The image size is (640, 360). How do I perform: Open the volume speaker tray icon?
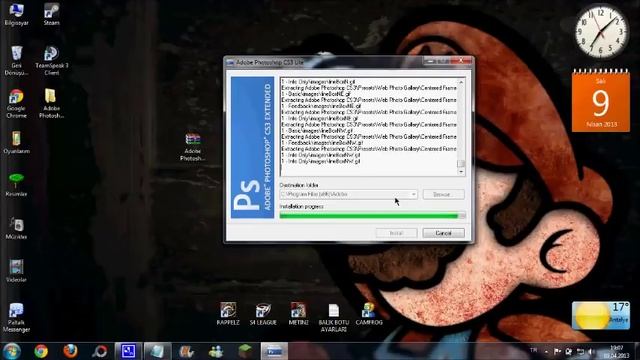click(x=591, y=351)
